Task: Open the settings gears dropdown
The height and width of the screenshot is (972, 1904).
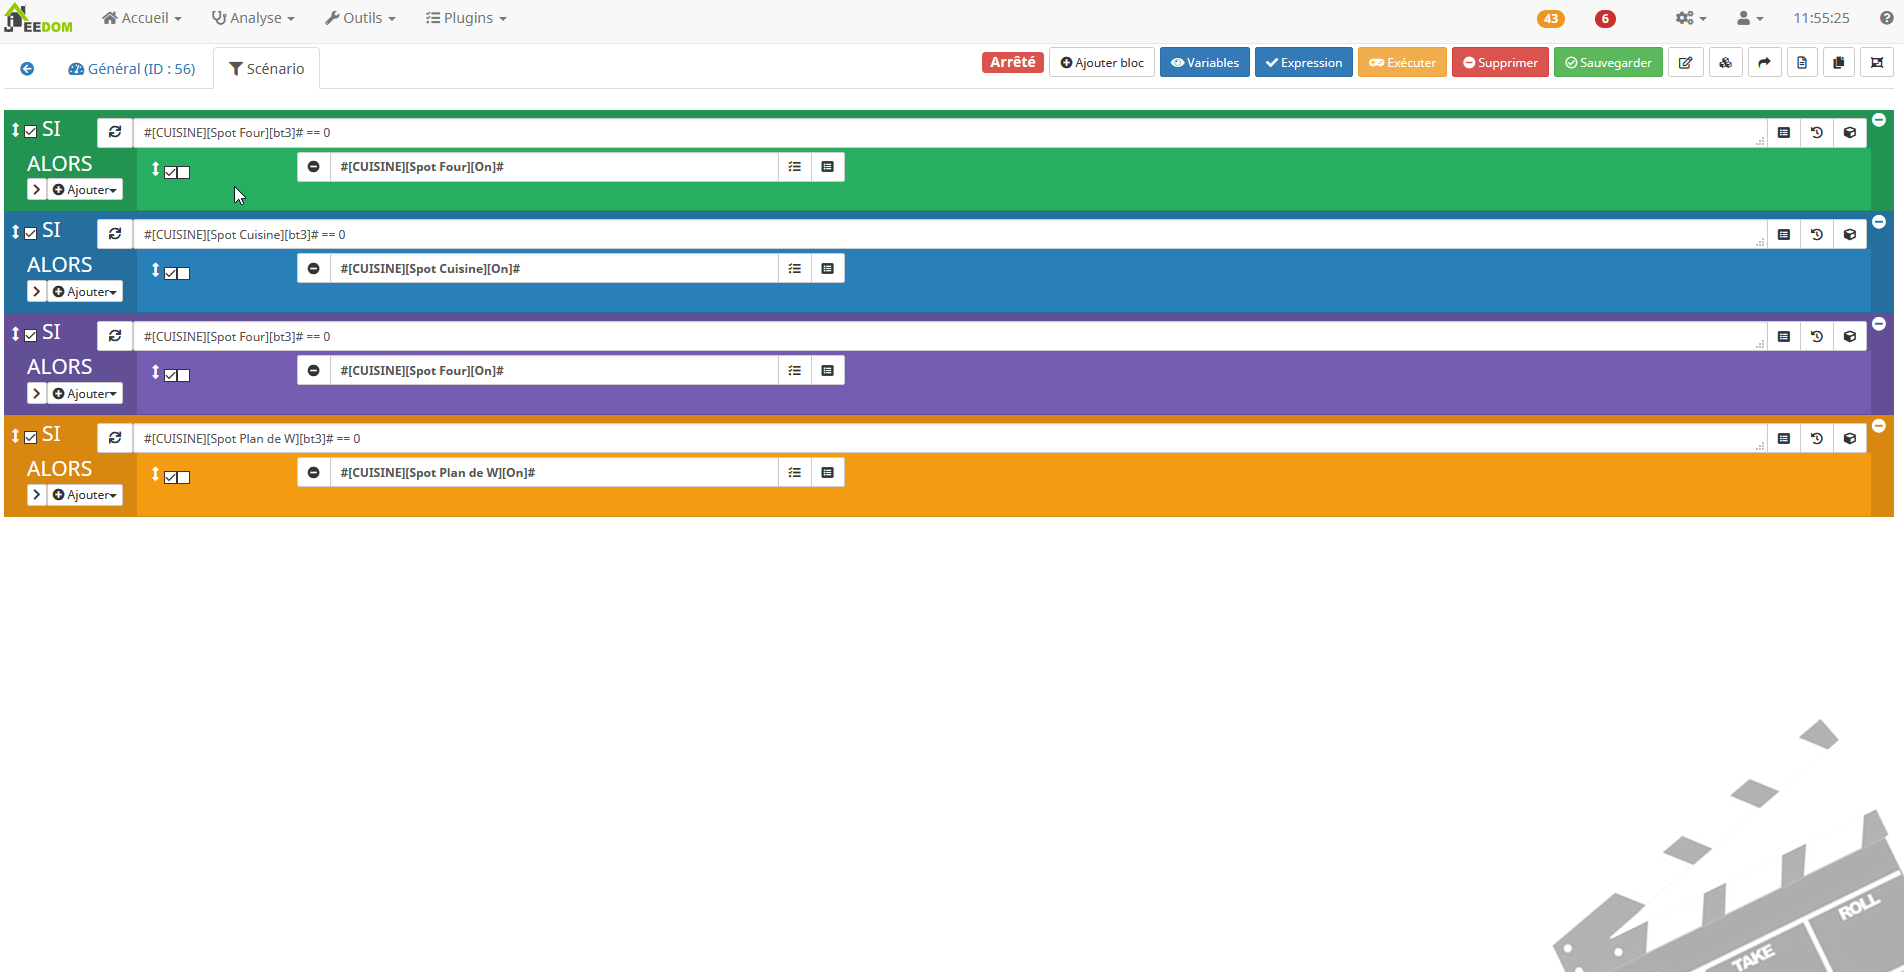Action: coord(1691,18)
